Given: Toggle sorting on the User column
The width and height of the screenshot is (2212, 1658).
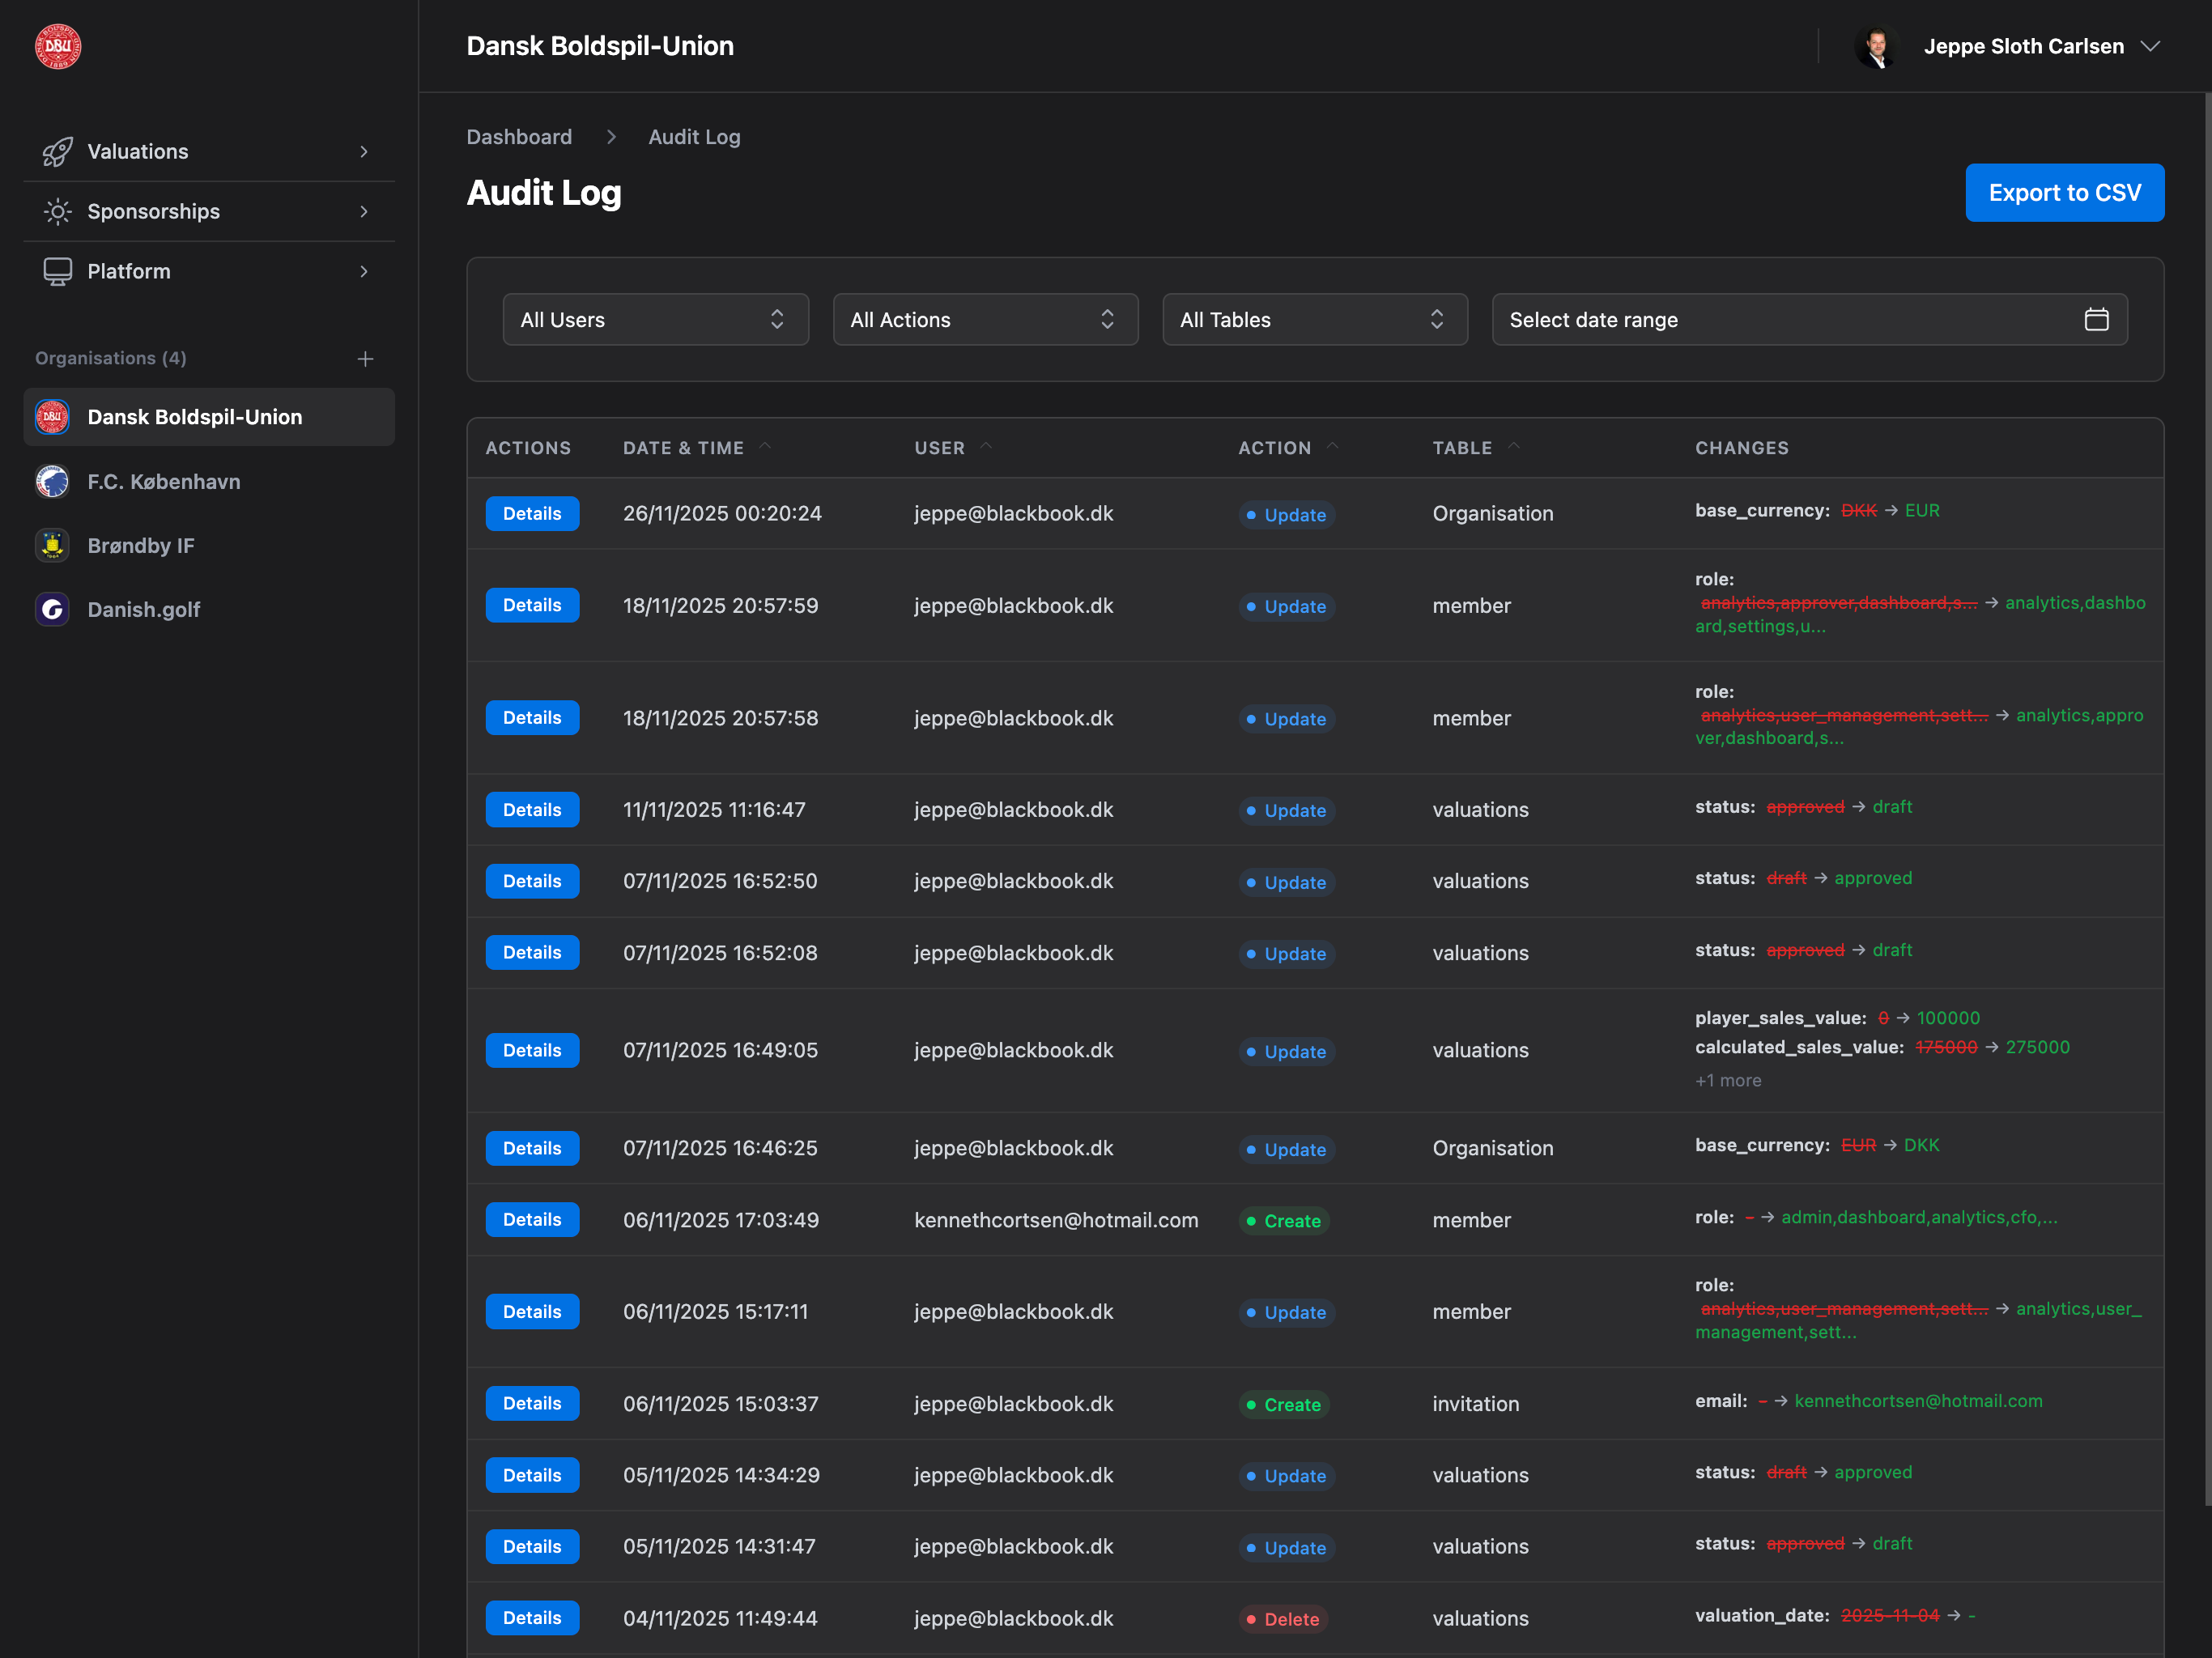Looking at the screenshot, I should click(x=940, y=448).
